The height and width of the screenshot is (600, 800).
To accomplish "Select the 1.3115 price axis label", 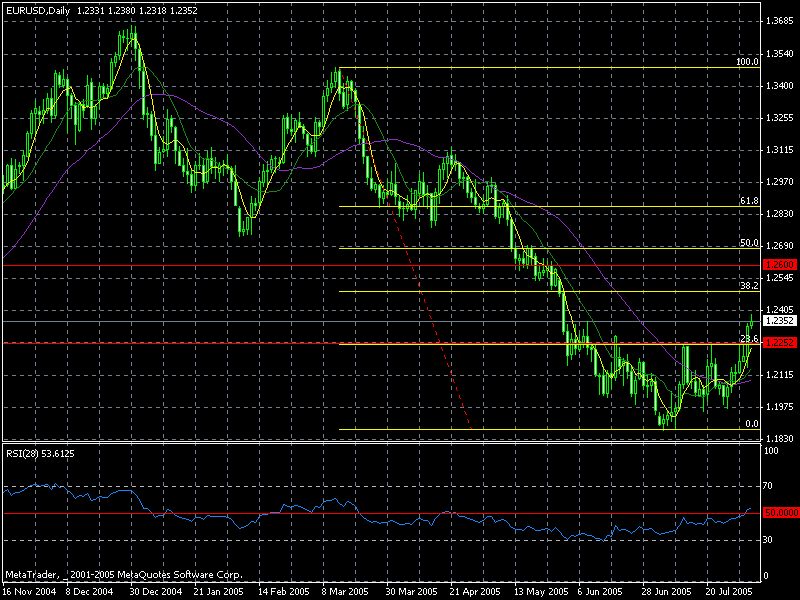I will 780,150.
